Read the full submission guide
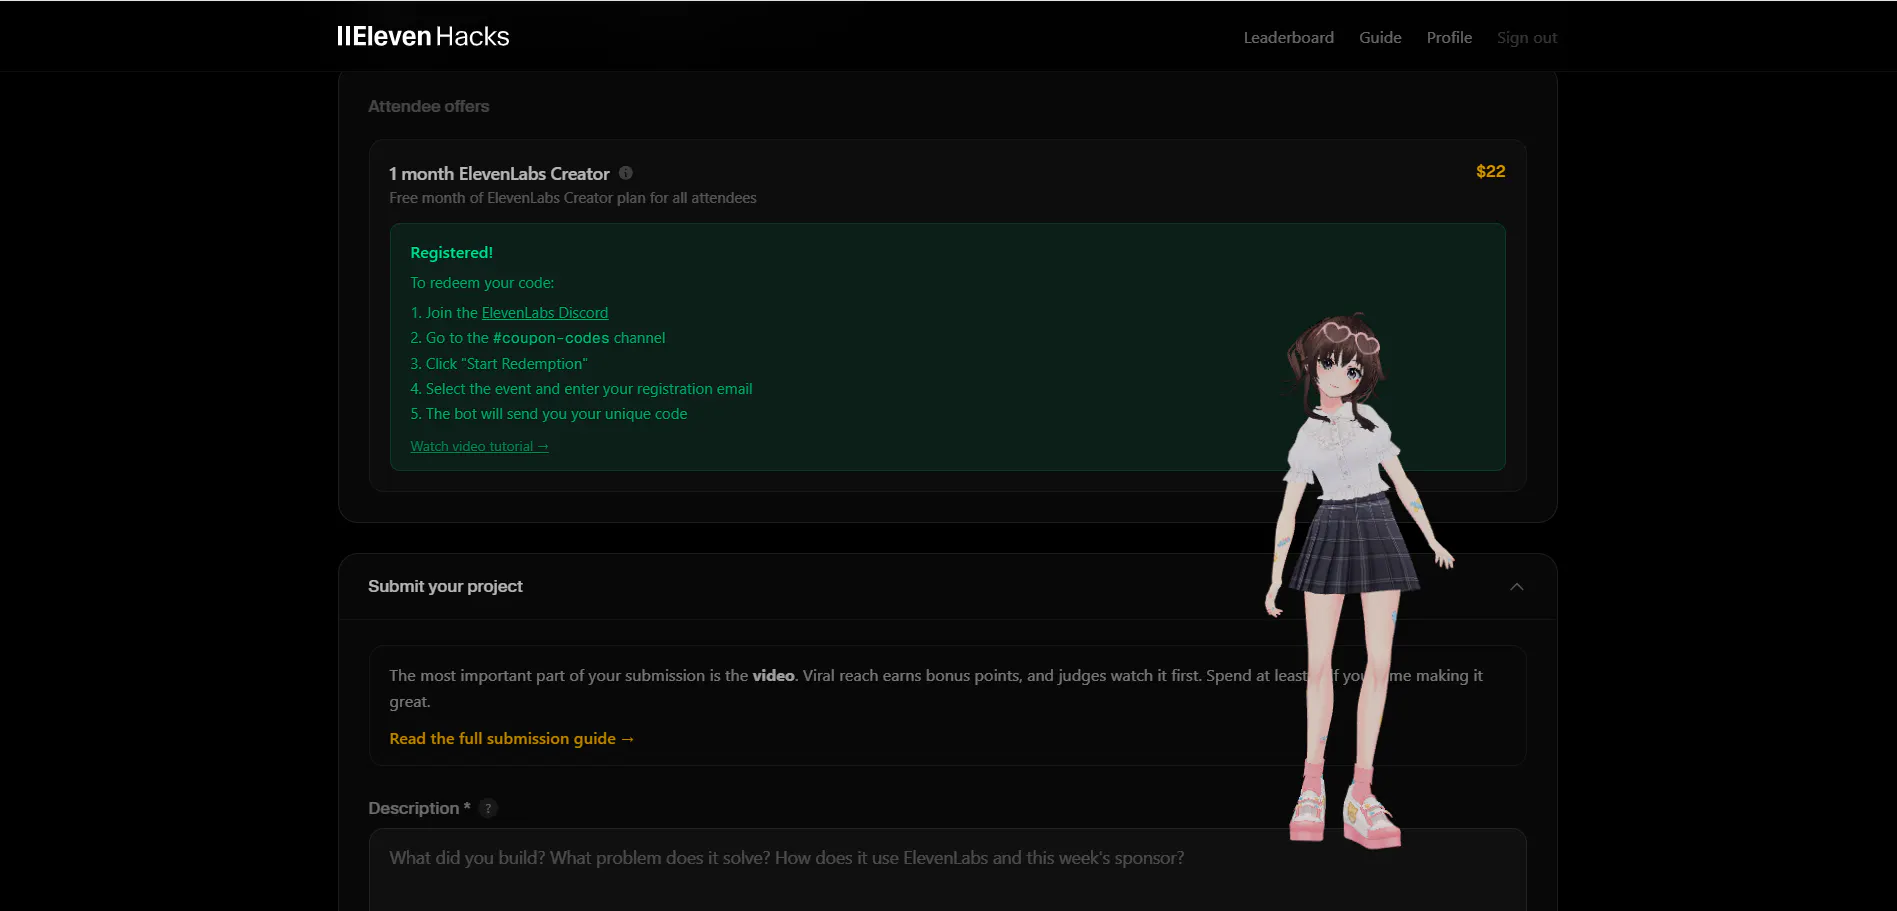Screen dimensions: 1897x911 pyautogui.click(x=512, y=739)
